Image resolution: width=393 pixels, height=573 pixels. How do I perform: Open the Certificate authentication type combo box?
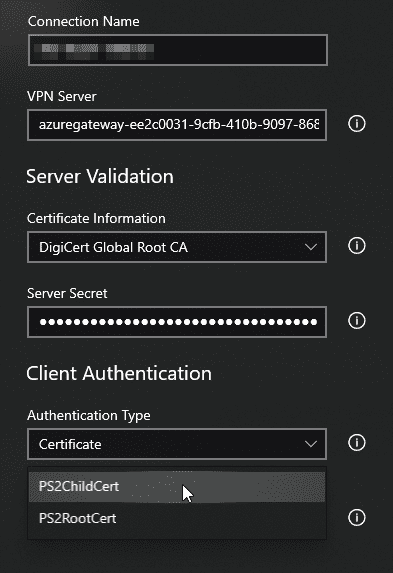click(x=177, y=444)
